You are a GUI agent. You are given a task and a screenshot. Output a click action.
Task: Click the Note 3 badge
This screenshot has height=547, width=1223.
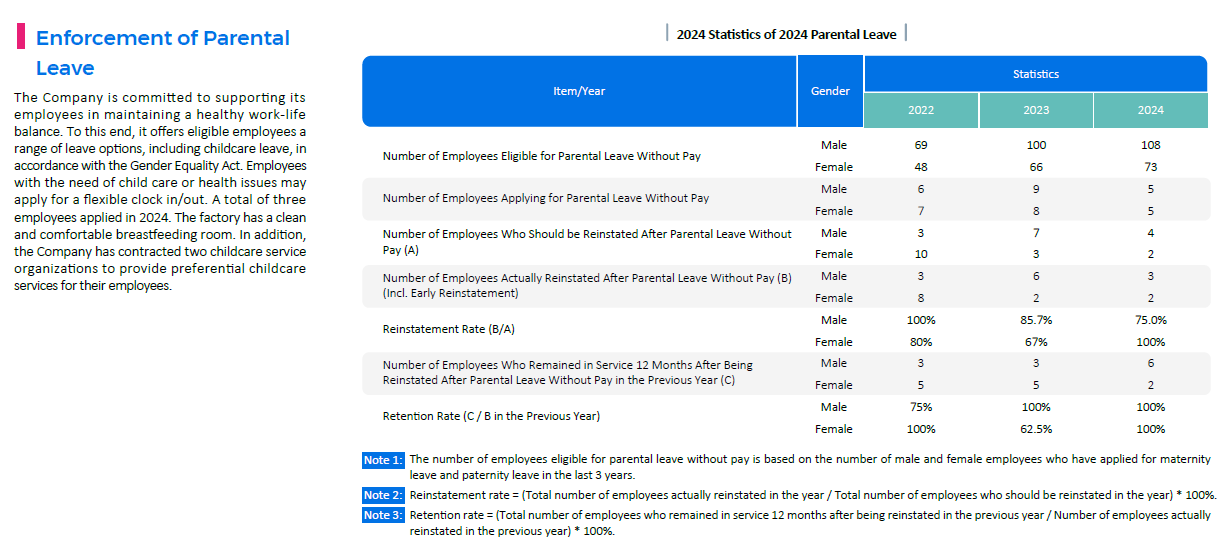(x=383, y=515)
